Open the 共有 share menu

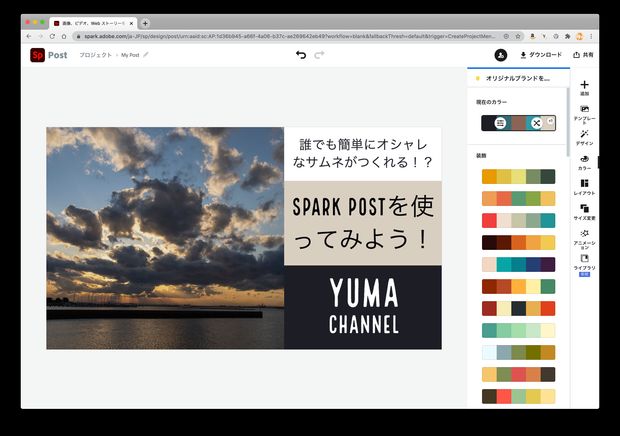click(x=583, y=55)
